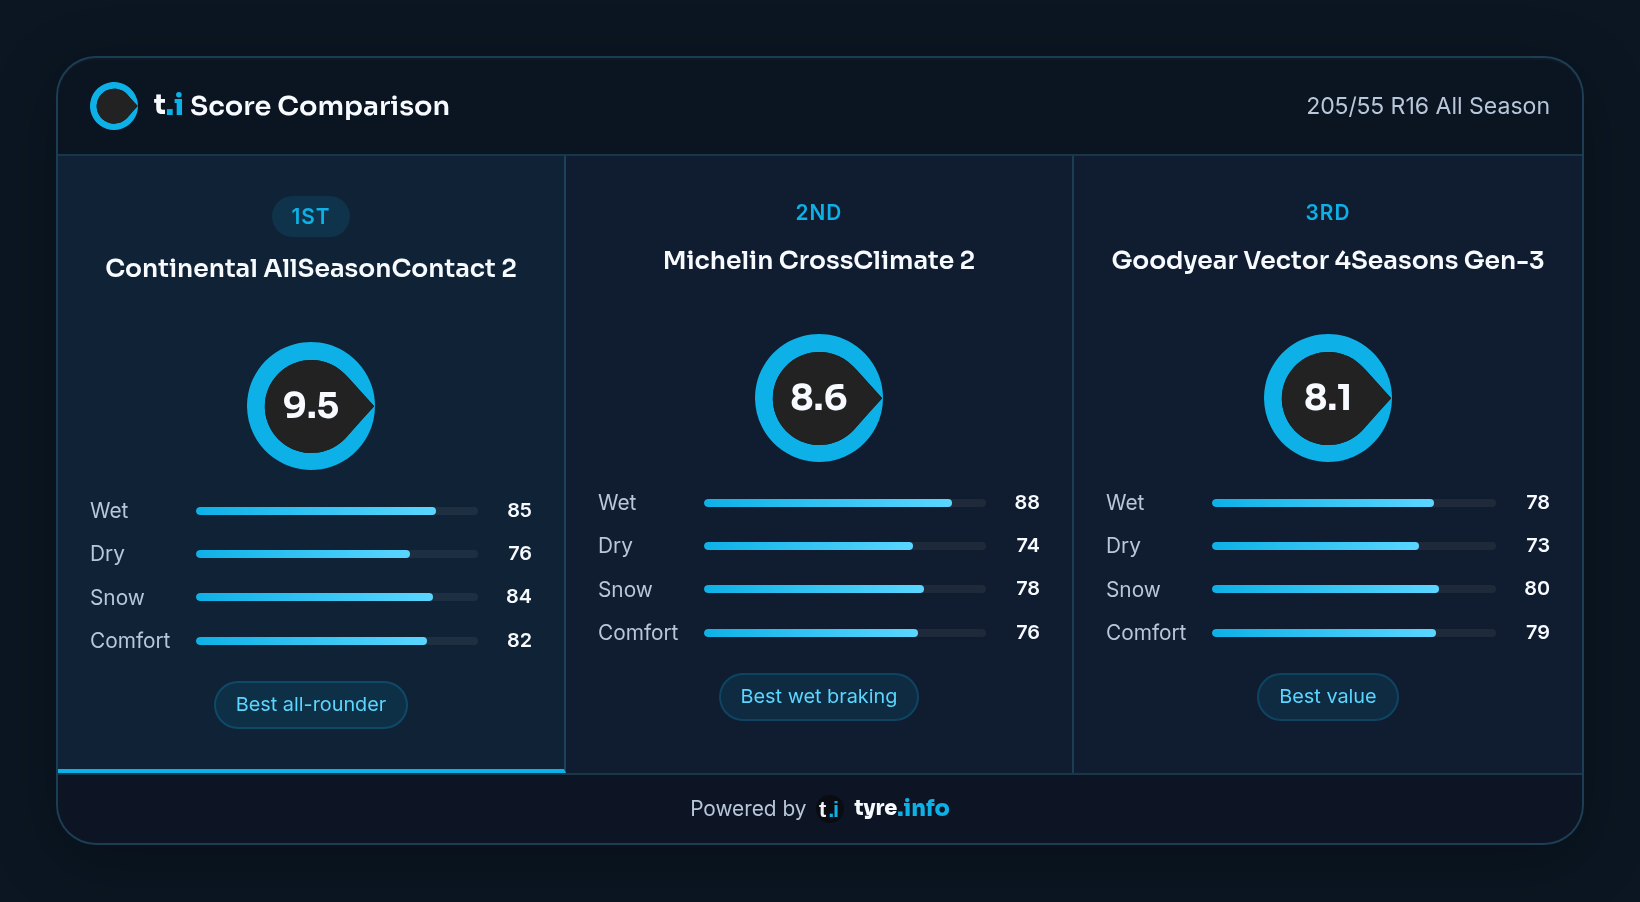Click Michelin's Dry value 74
1640x902 pixels.
[x=1028, y=545]
